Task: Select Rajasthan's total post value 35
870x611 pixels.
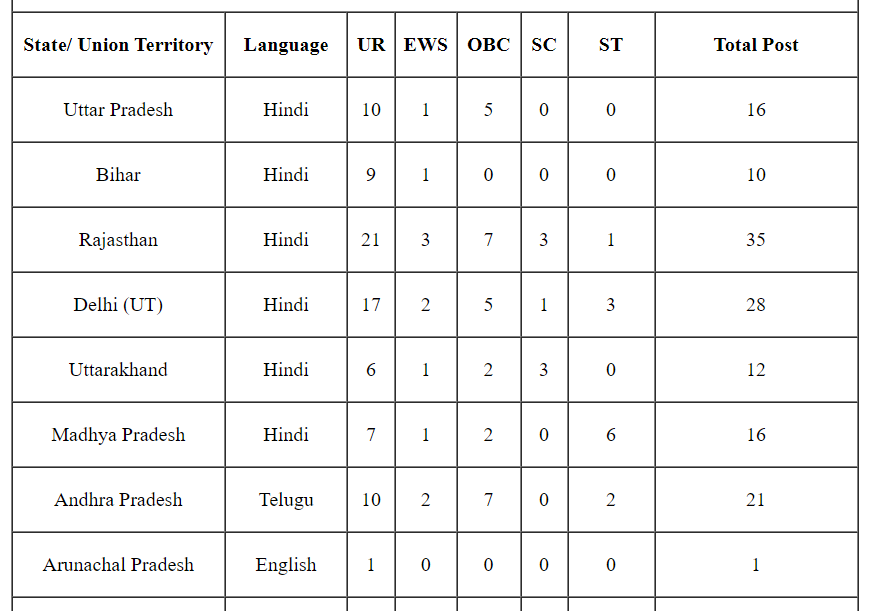Action: (756, 239)
